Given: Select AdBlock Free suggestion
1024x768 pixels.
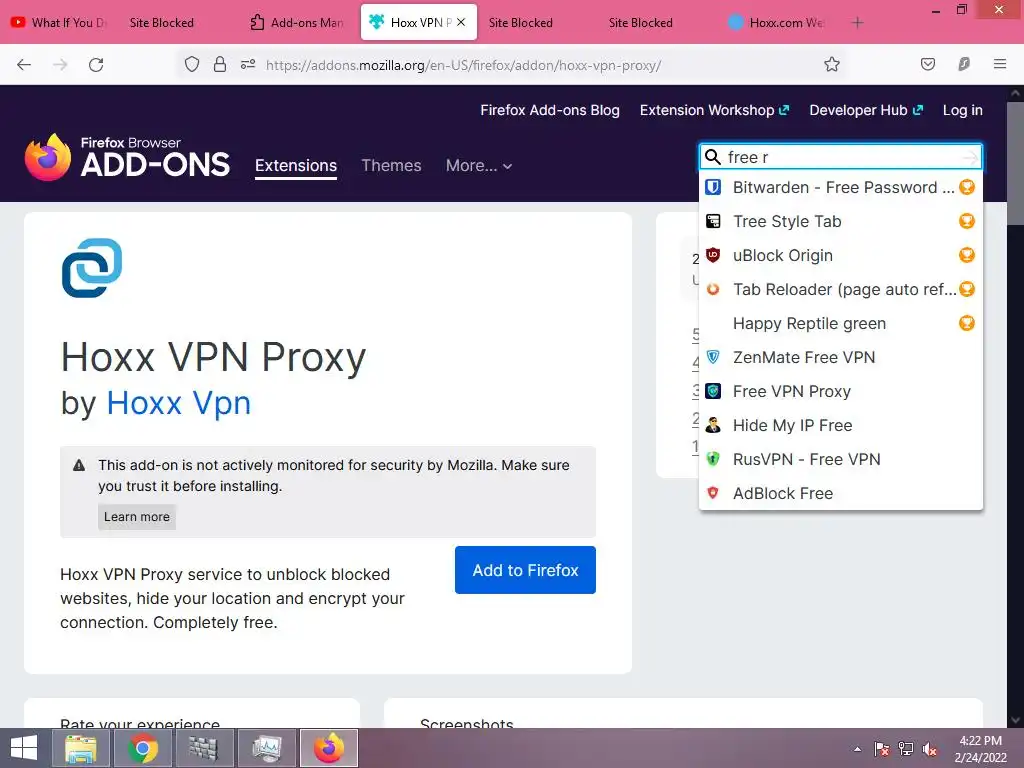Looking at the screenshot, I should tap(840, 493).
